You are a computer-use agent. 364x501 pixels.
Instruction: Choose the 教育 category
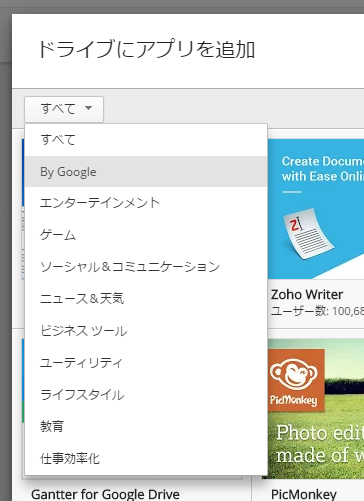[146, 427]
